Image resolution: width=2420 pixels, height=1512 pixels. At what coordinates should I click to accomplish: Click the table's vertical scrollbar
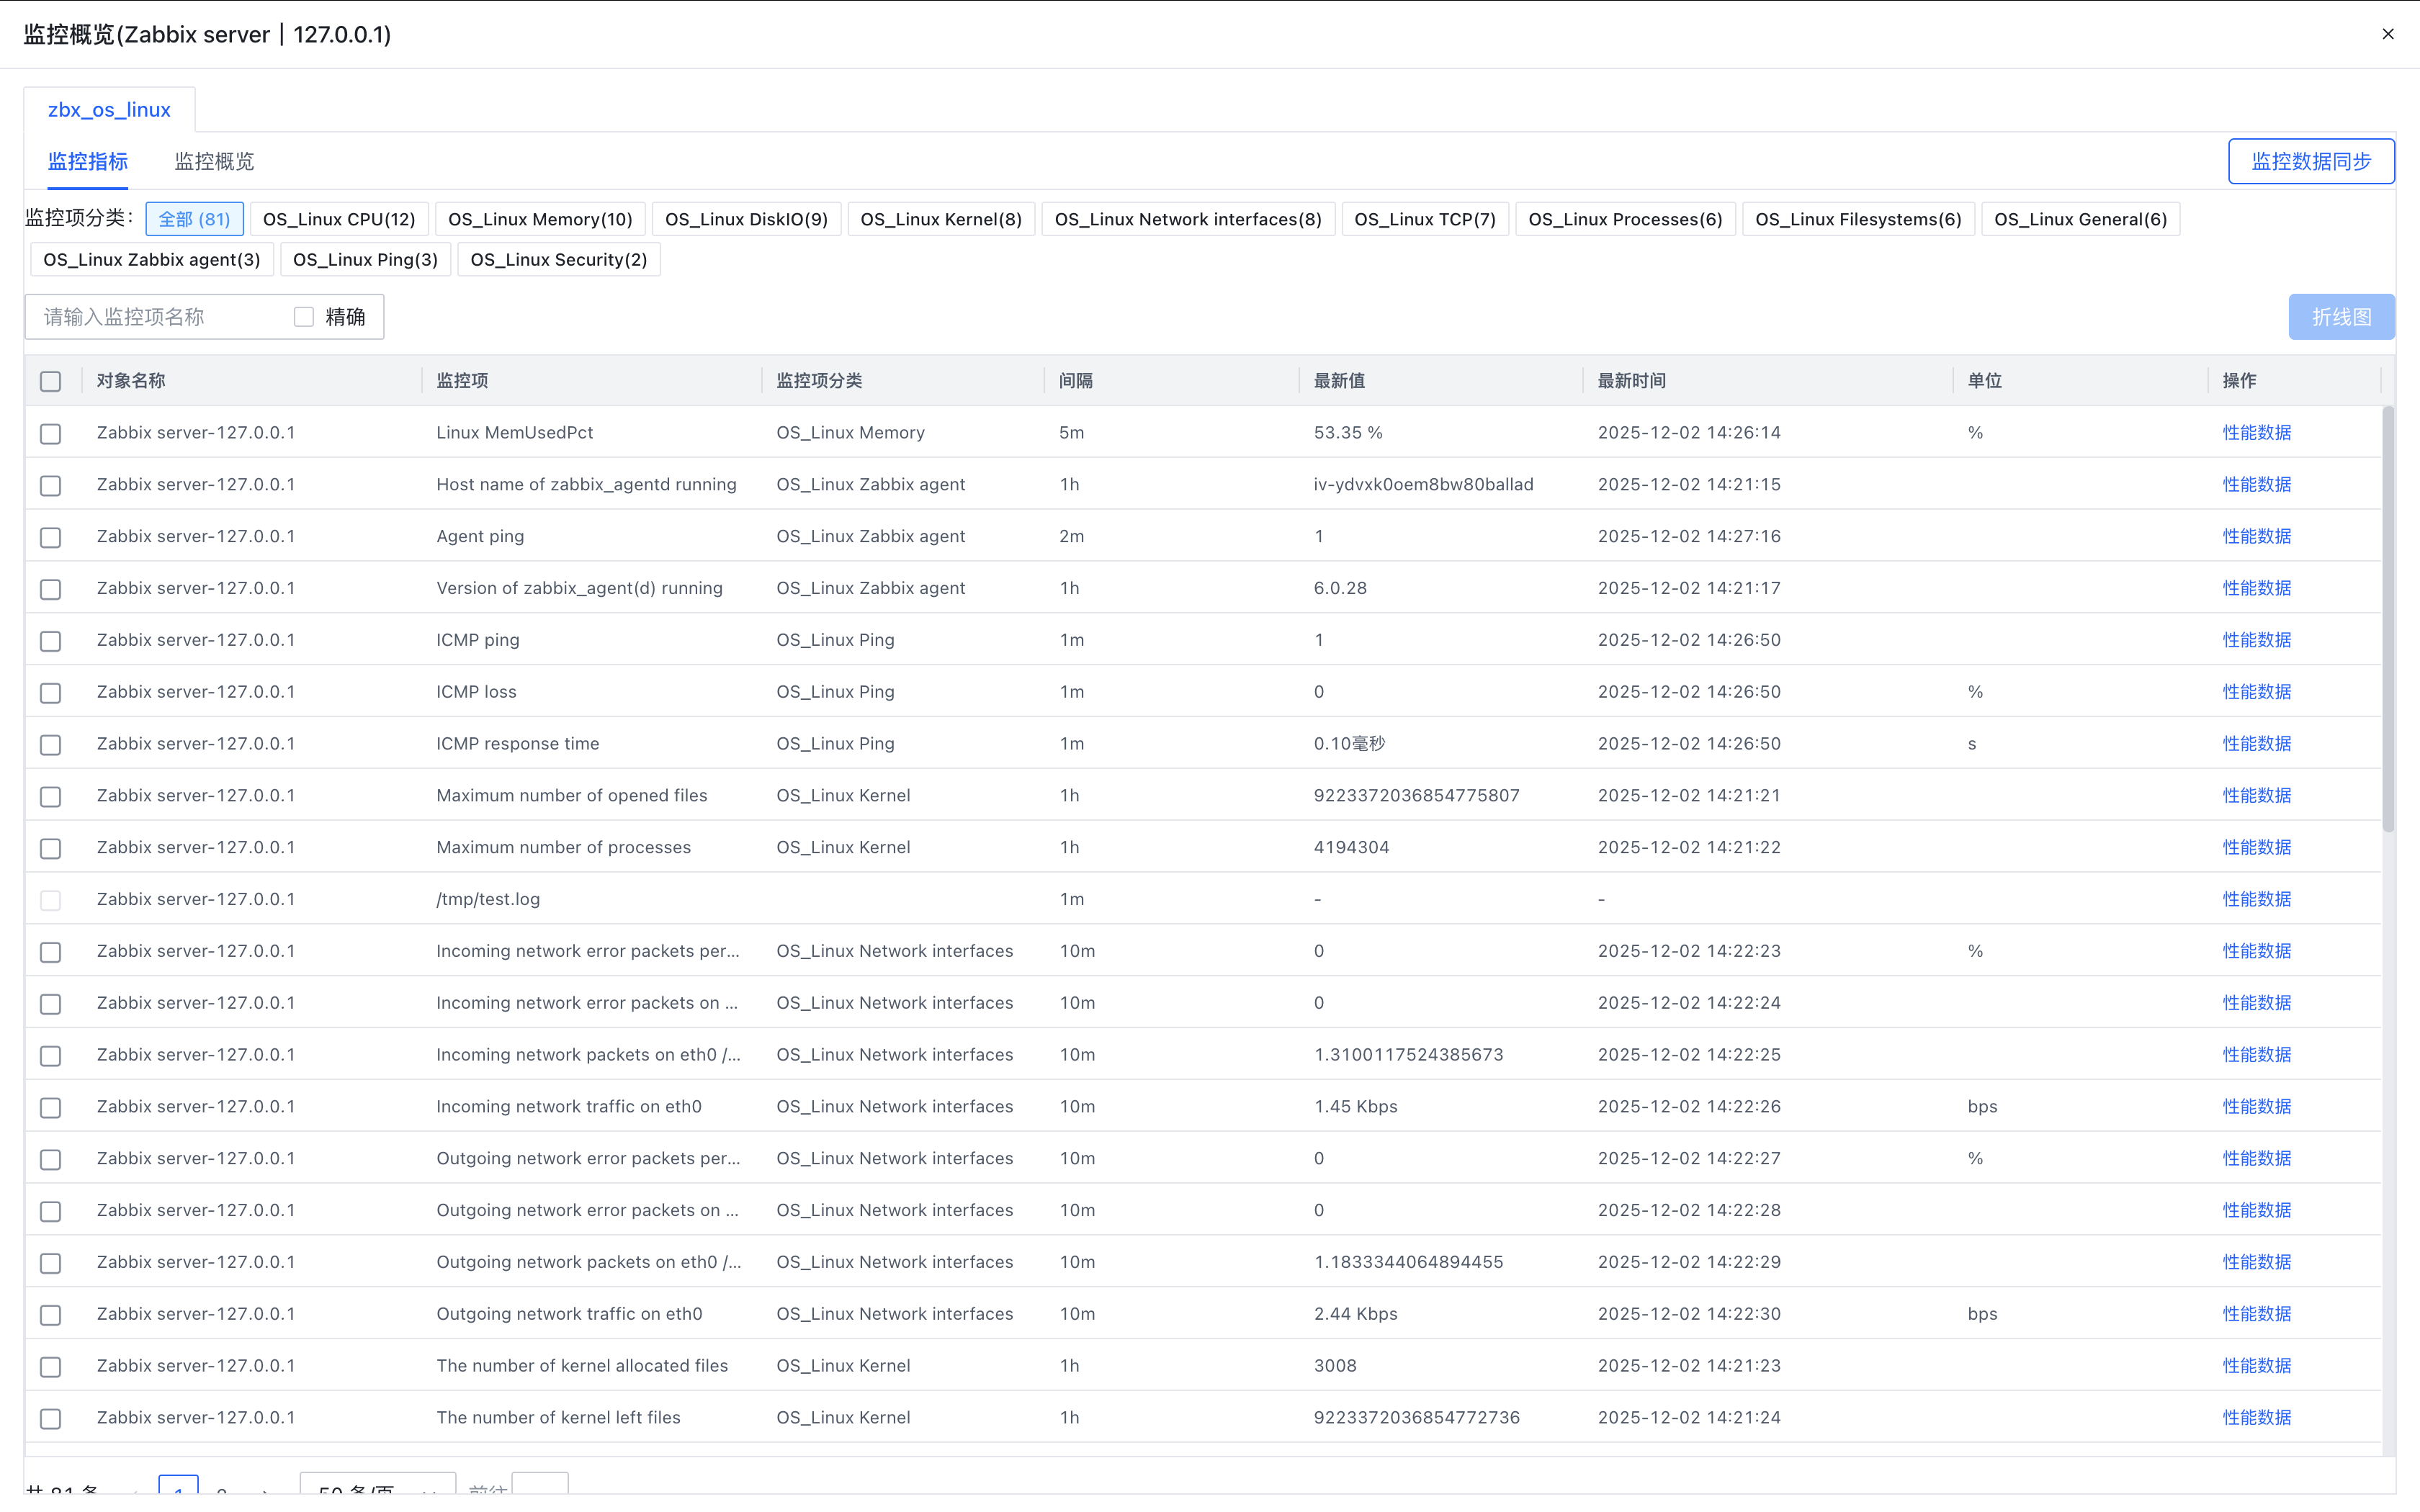point(2388,620)
